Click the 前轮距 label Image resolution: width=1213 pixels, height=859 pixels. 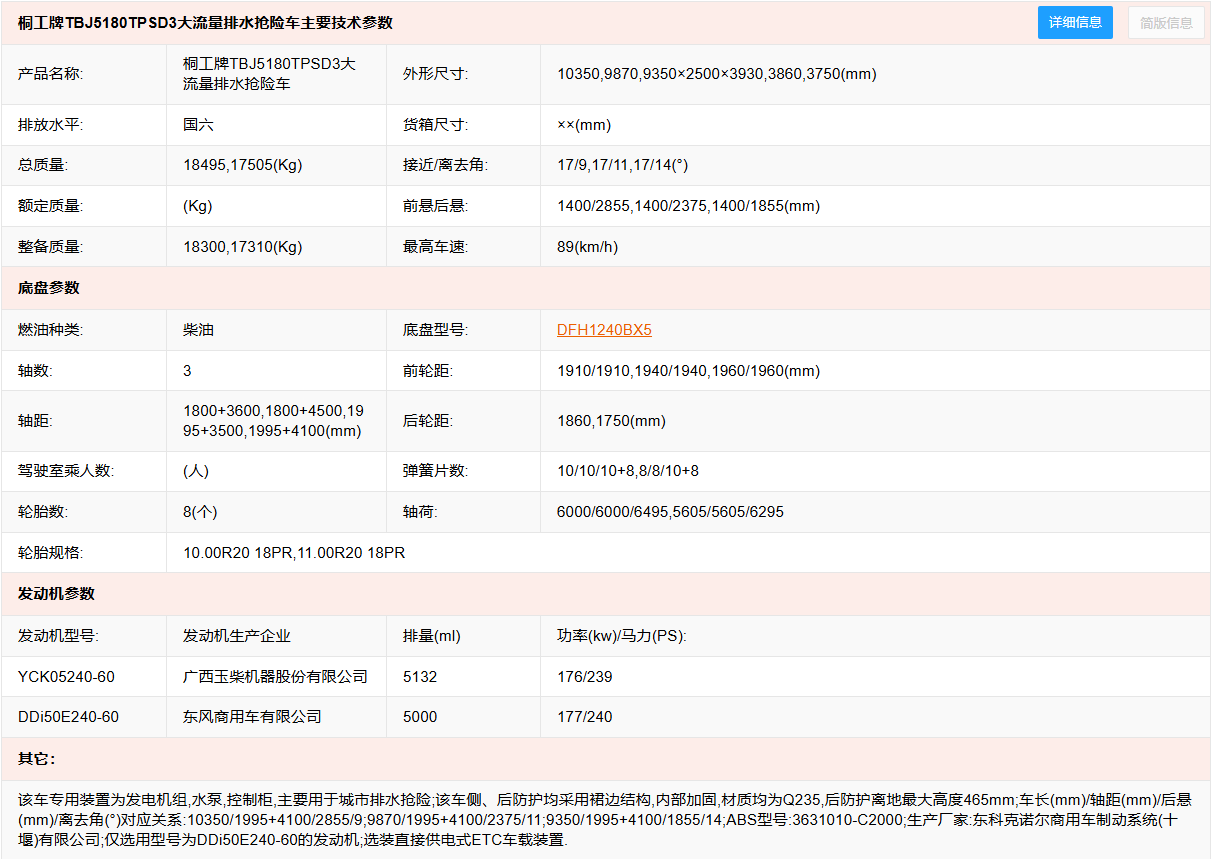pos(427,371)
